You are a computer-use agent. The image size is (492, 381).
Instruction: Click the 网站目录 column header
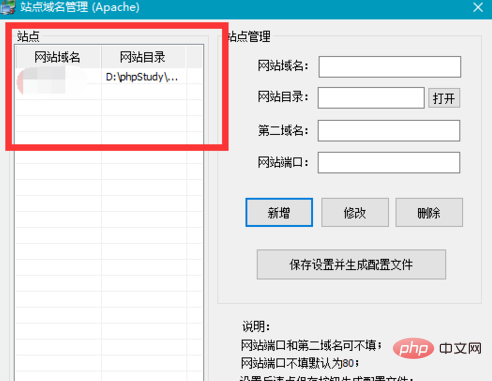(143, 57)
